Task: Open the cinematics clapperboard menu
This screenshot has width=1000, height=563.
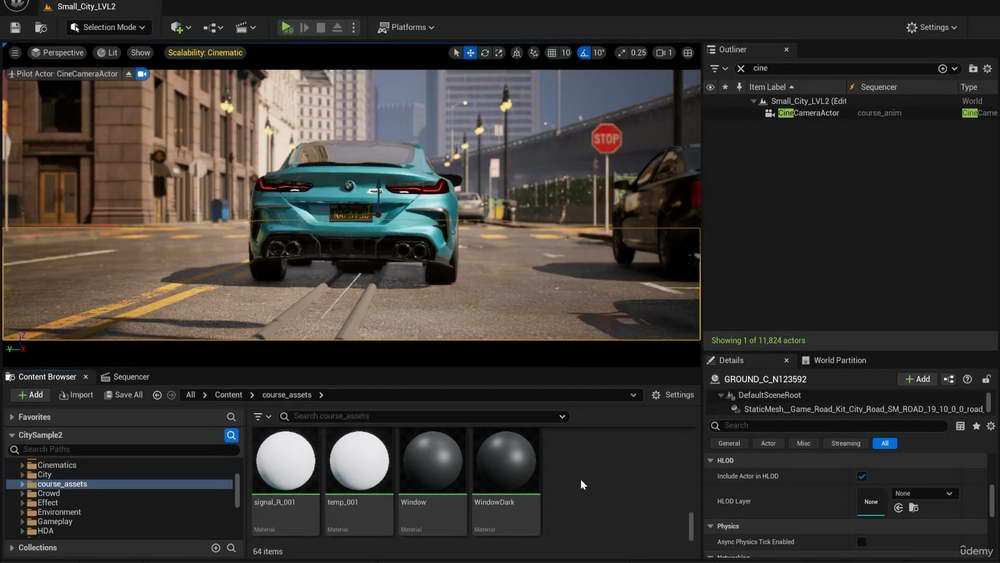Action: [x=245, y=27]
